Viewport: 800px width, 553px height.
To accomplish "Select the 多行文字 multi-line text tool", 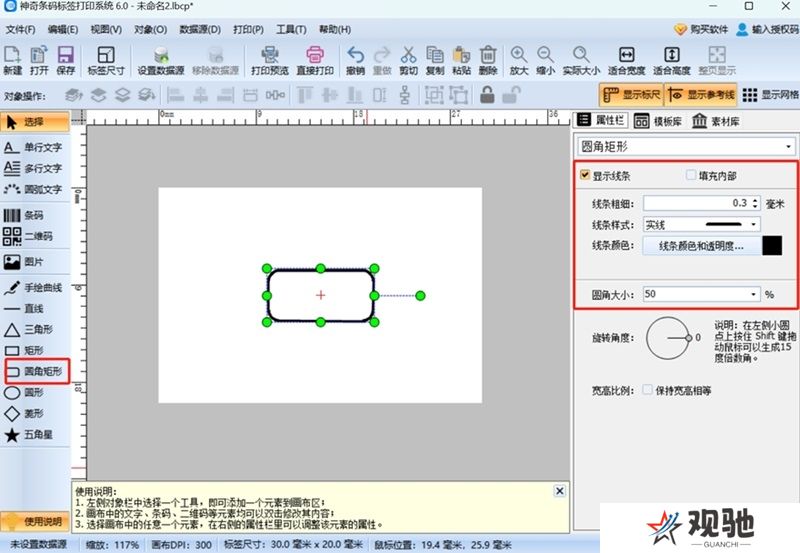I will point(34,168).
